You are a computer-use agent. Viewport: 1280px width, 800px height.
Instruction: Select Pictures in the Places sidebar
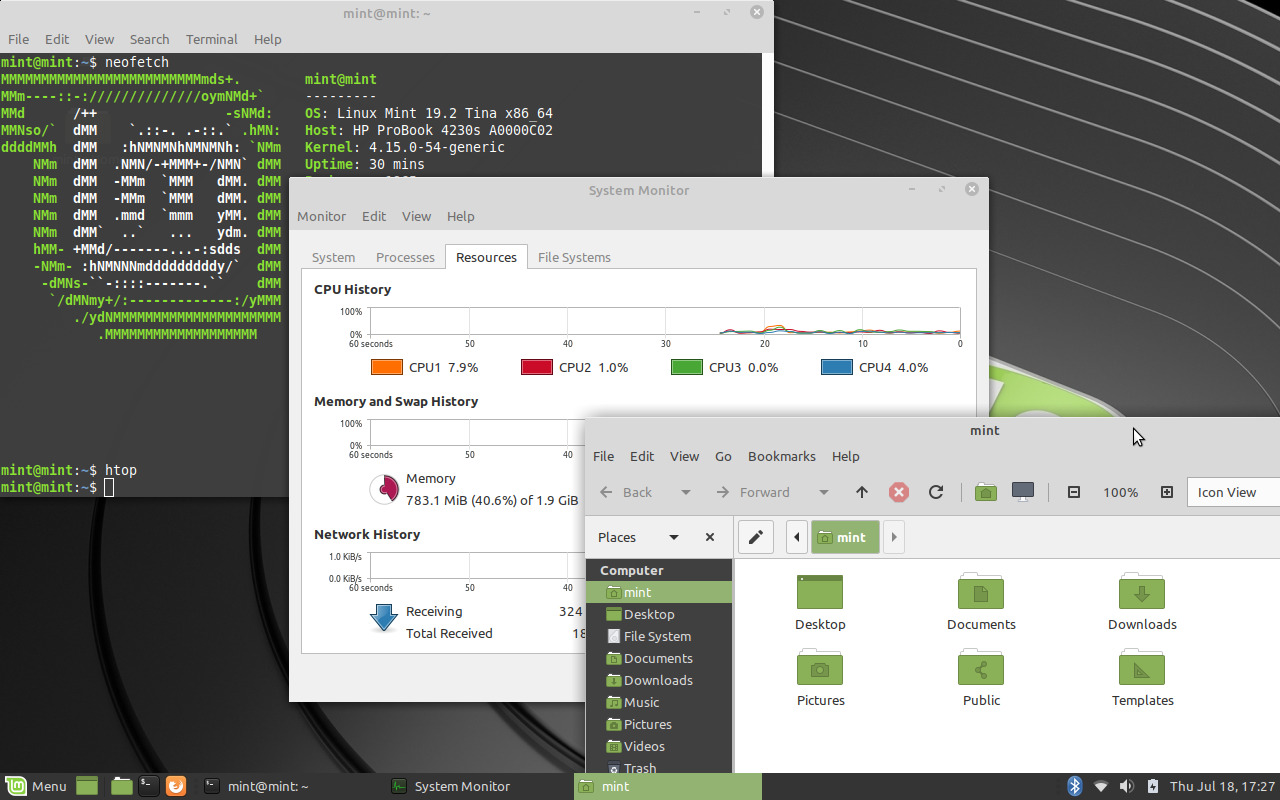point(659,724)
